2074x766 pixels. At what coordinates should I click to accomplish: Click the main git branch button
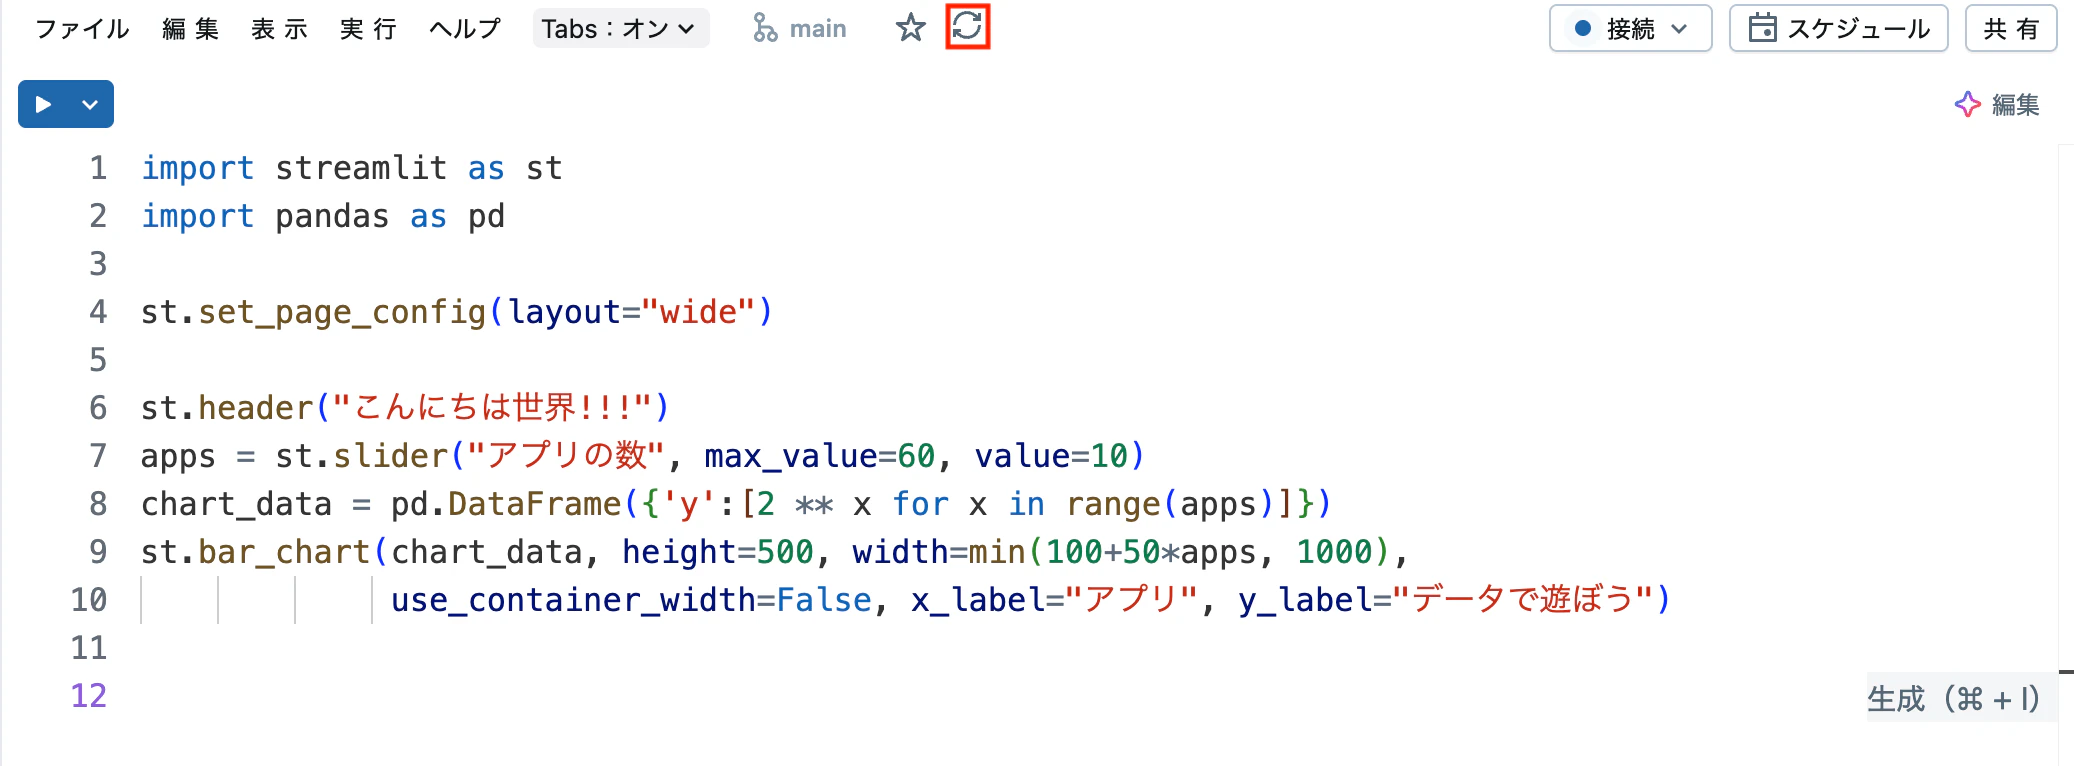click(800, 29)
